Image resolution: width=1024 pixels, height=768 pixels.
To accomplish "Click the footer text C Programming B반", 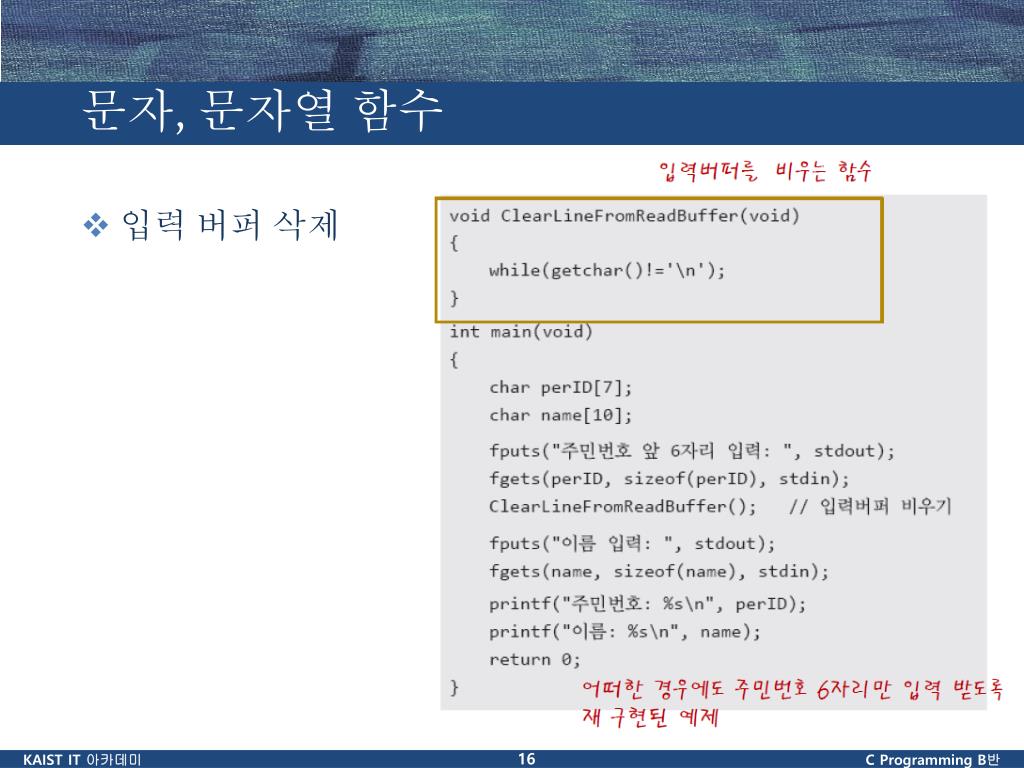I will point(933,760).
